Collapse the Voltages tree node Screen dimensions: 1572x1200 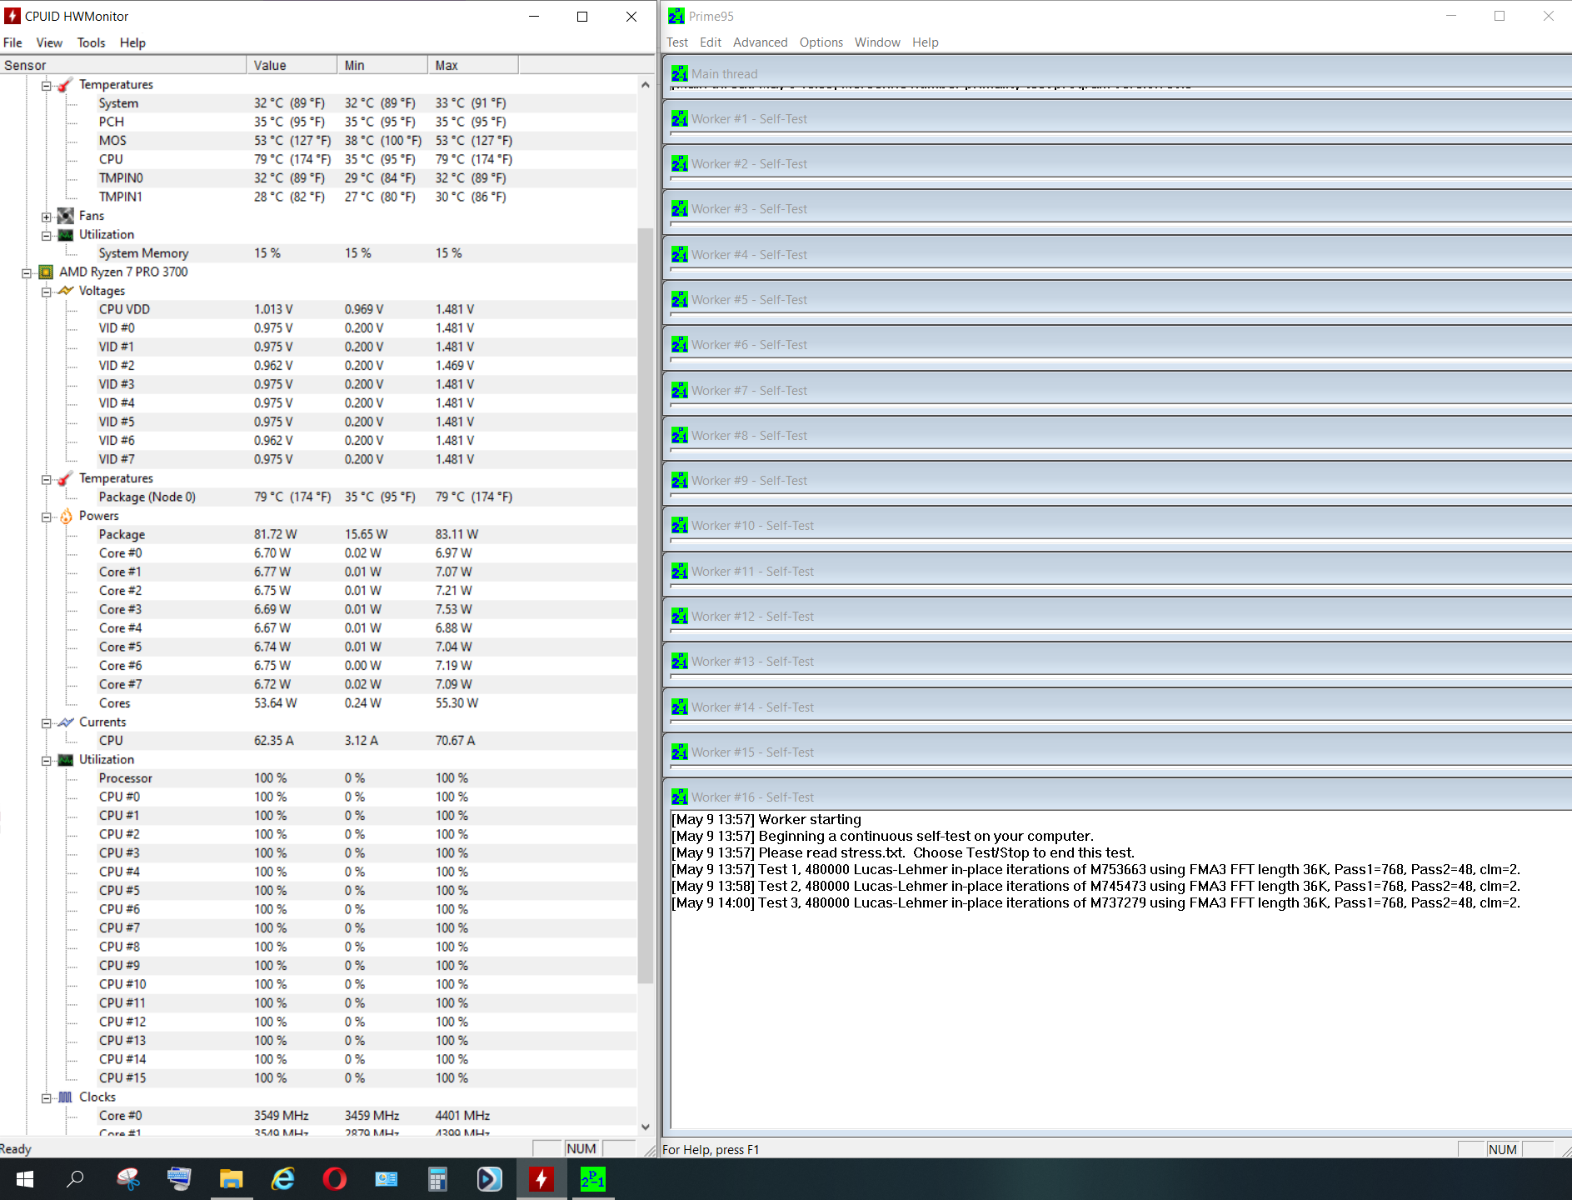click(x=46, y=291)
